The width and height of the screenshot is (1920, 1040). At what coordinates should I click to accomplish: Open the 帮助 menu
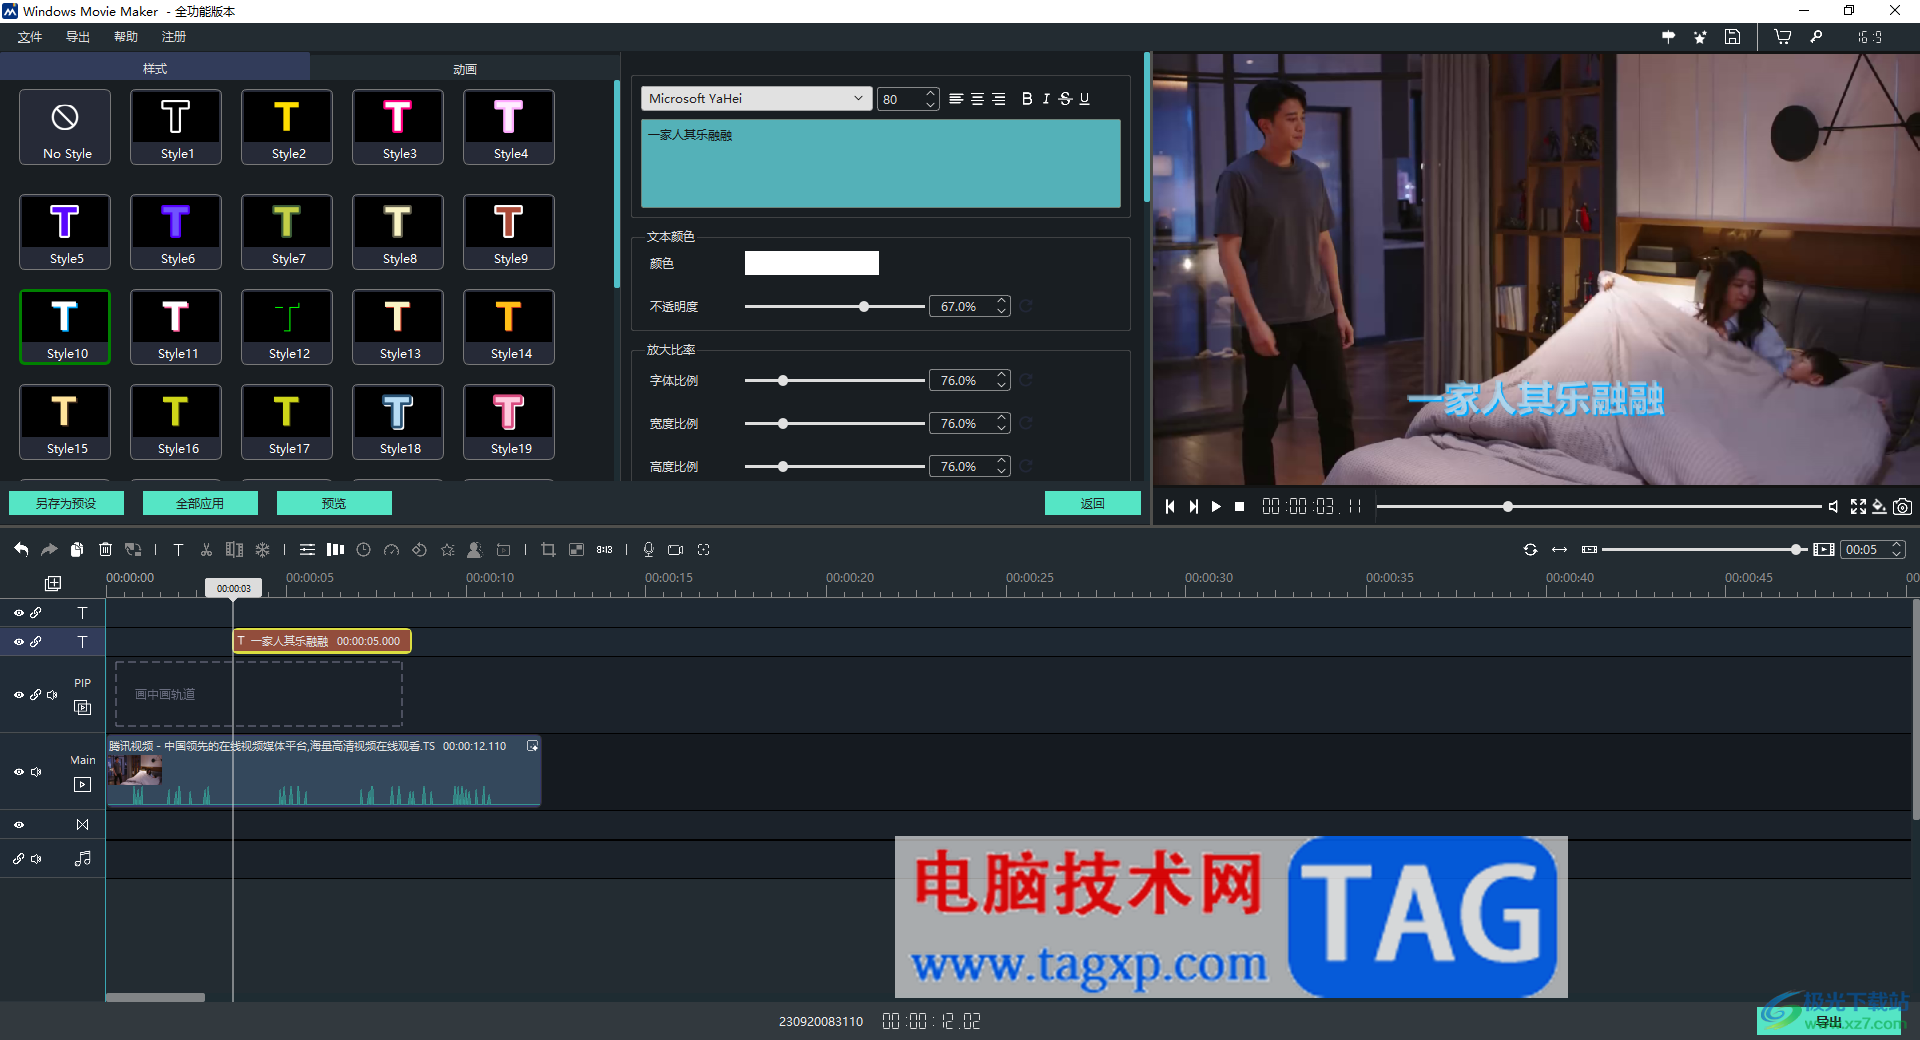click(126, 37)
